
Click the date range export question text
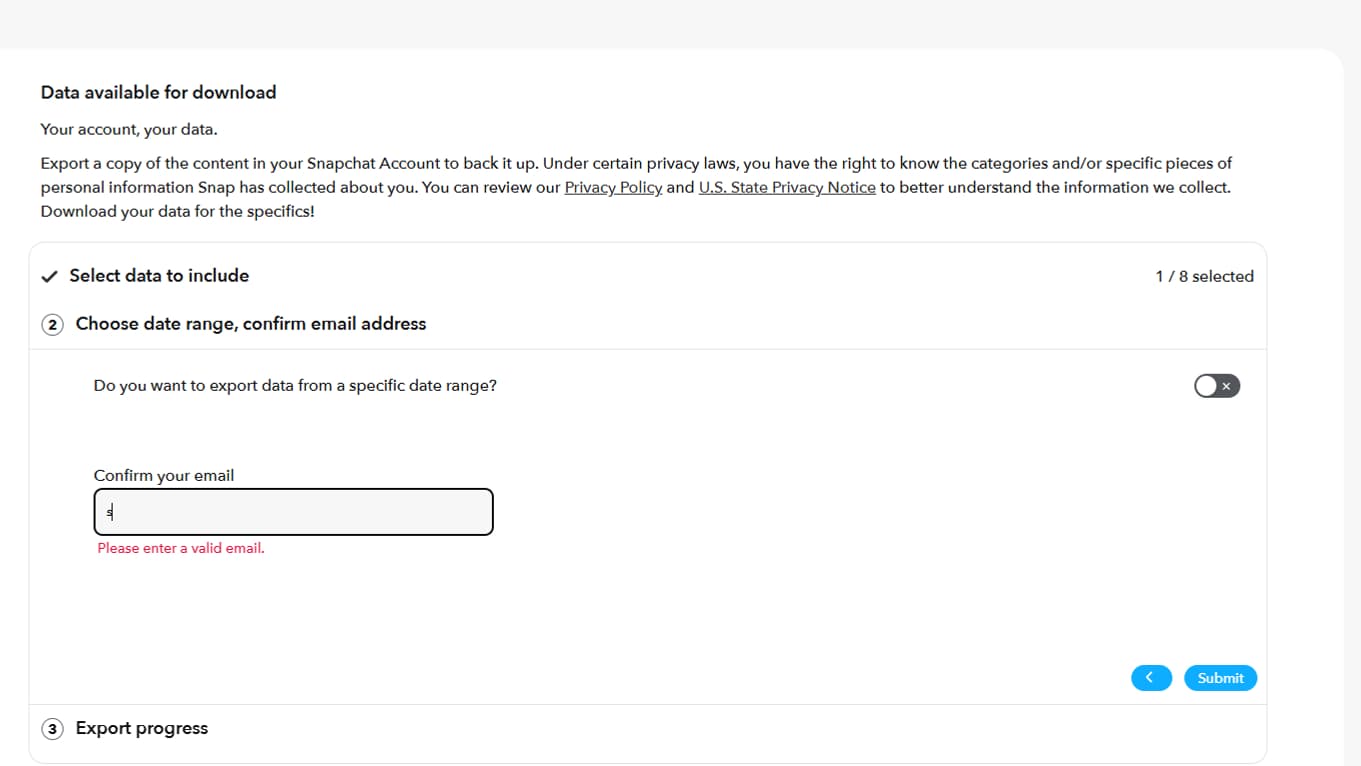coord(295,386)
